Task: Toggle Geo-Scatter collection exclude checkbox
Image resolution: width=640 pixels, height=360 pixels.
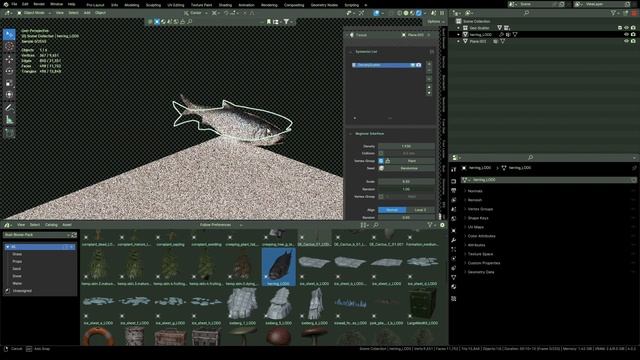Action: 620,28
